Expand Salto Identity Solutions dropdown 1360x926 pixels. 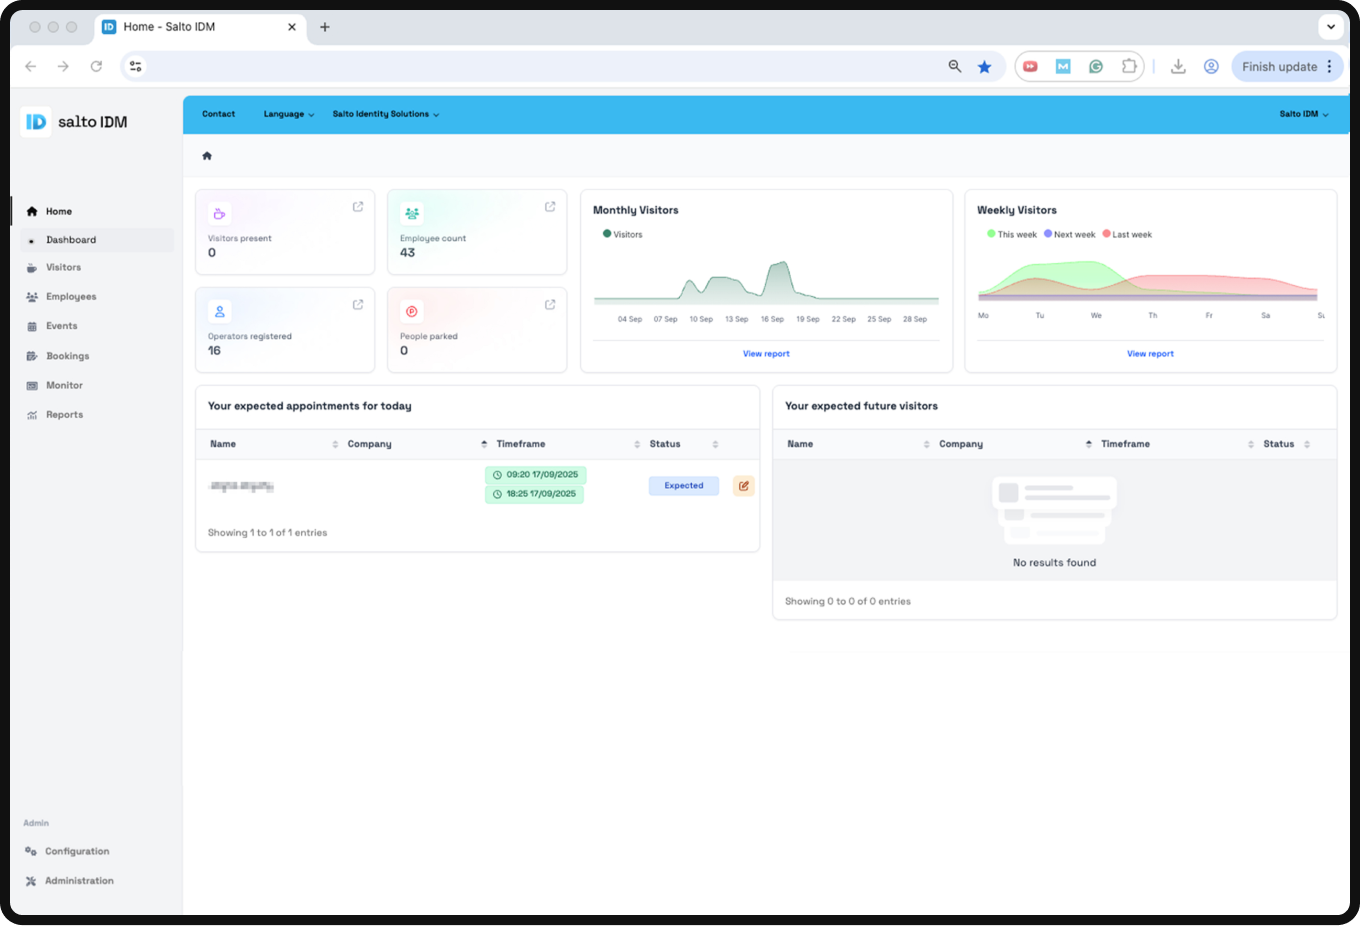click(385, 114)
